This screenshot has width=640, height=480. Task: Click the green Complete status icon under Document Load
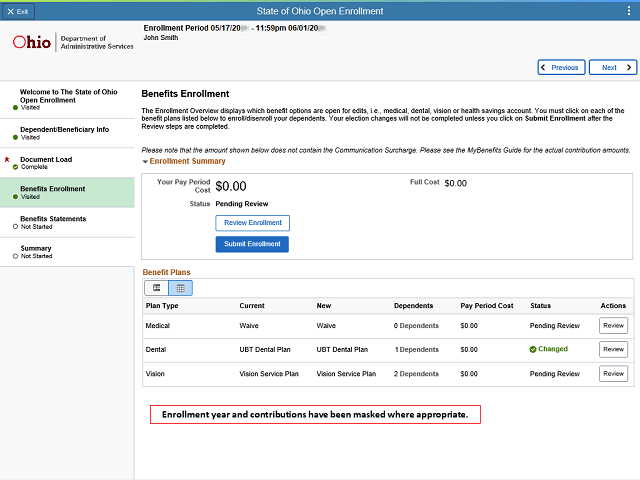click(x=15, y=167)
